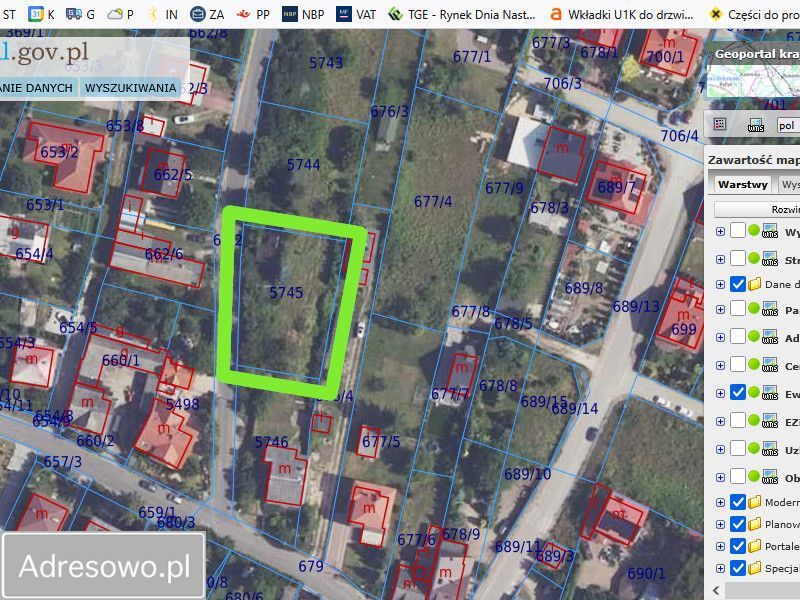Click the NBP bookmark icon in the bookmarks bar
Image resolution: width=800 pixels, height=600 pixels.
[292, 15]
